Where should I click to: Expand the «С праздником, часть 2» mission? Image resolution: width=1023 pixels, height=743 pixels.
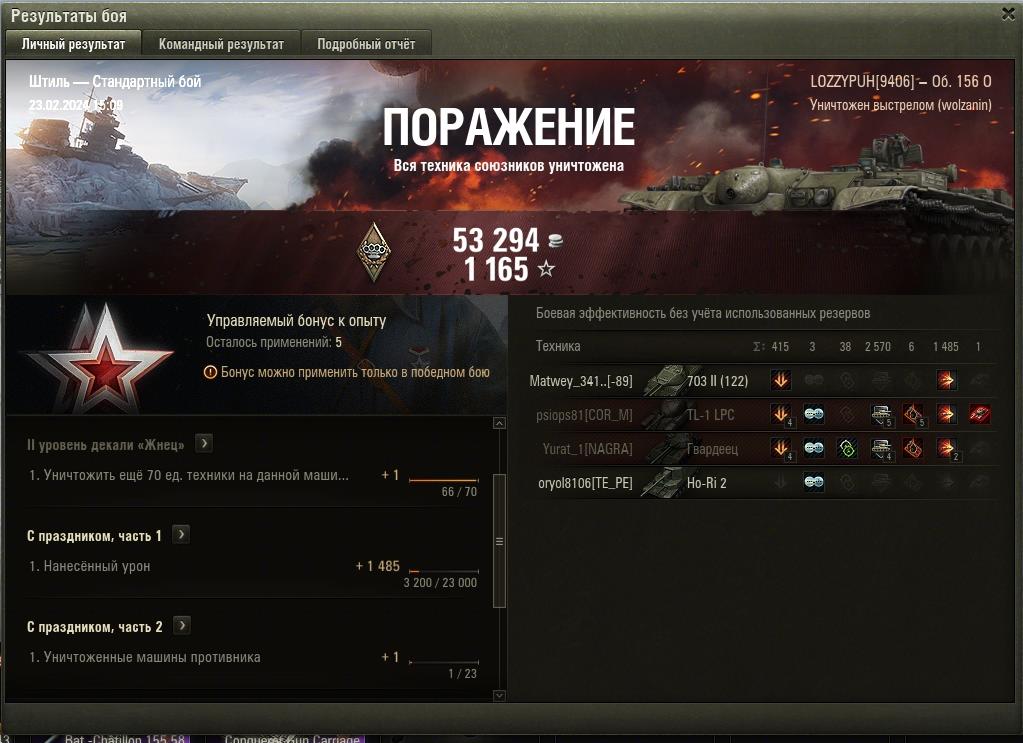pyautogui.click(x=182, y=626)
